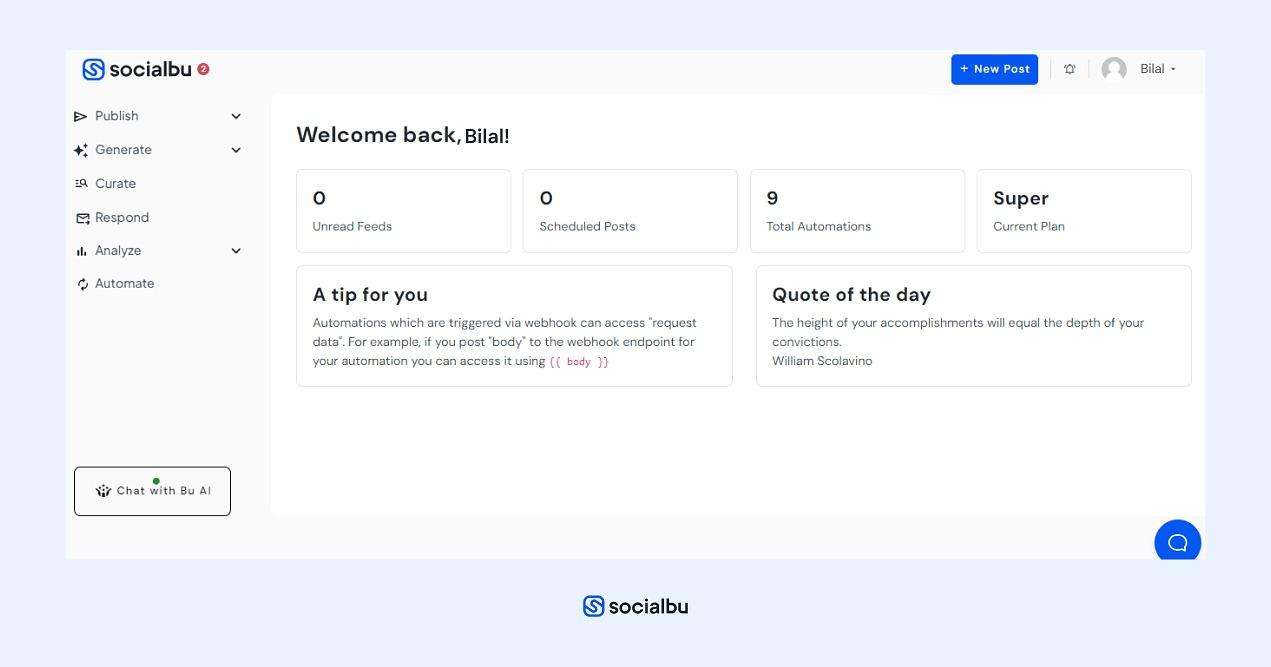Create a post with New Post button

(994, 69)
